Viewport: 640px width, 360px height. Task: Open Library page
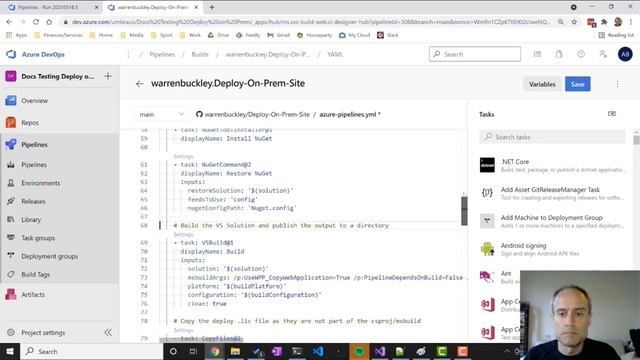point(31,220)
